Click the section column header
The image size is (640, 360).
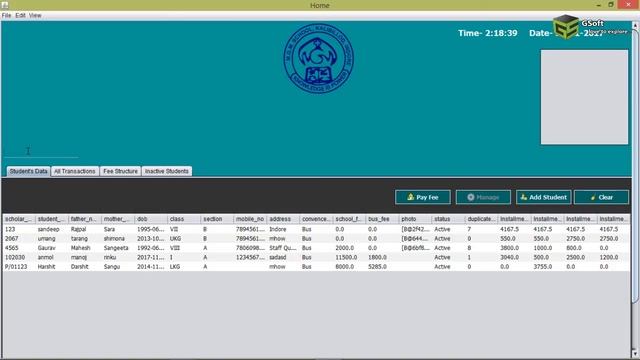[217, 219]
